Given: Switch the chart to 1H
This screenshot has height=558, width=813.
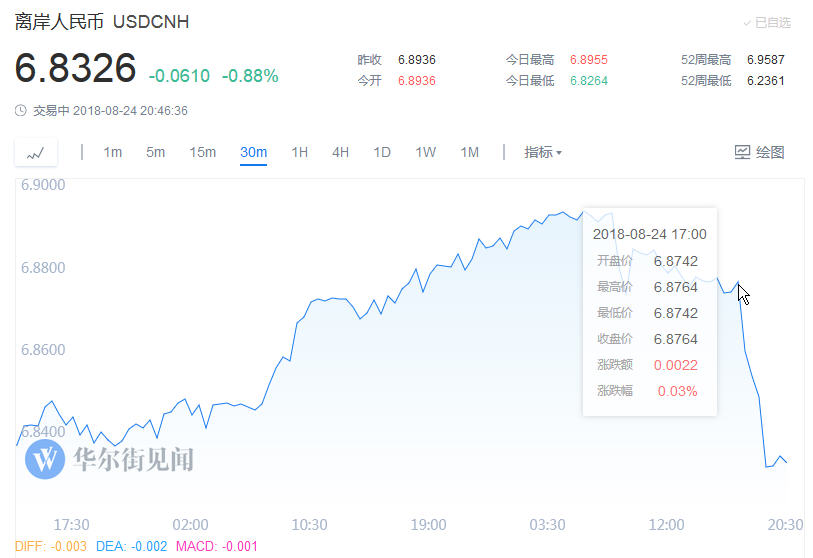Looking at the screenshot, I should [x=299, y=153].
